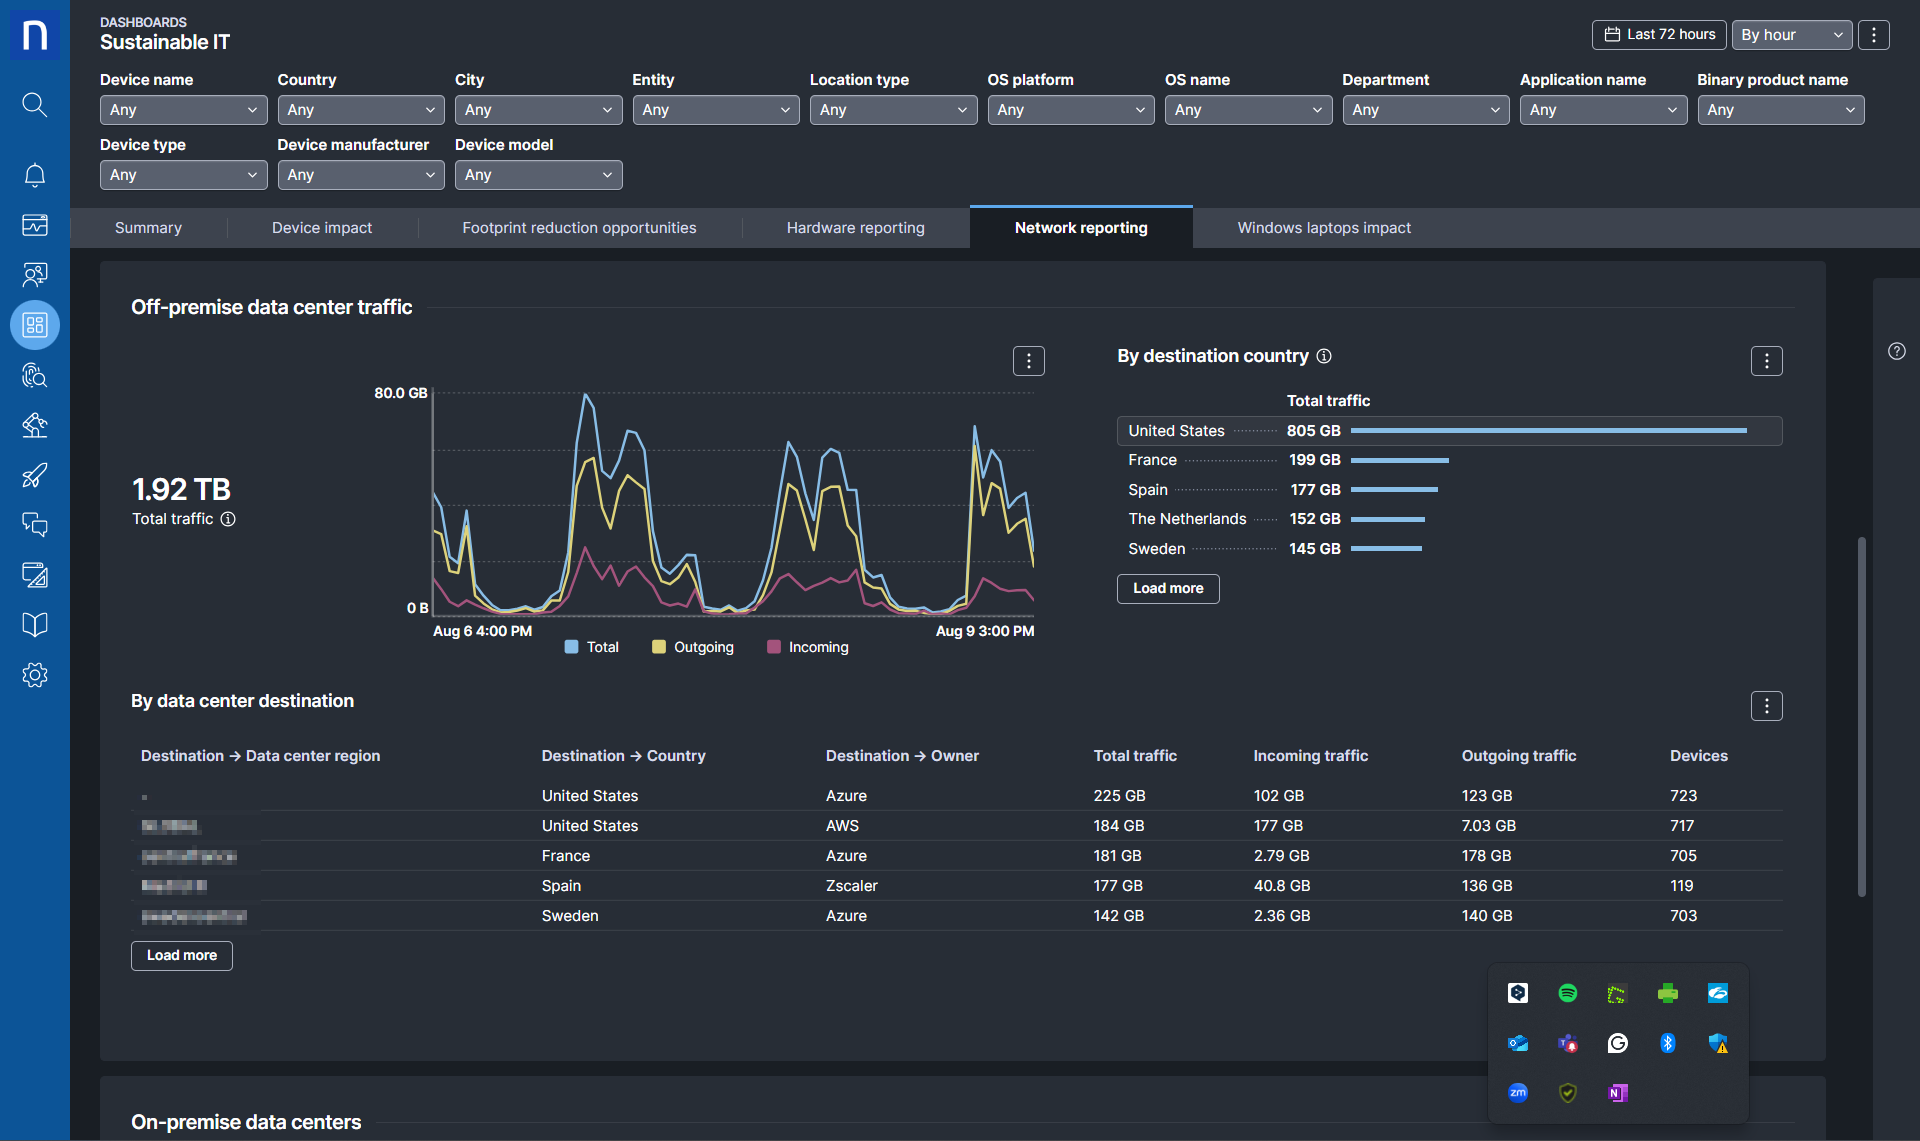Open Spotify in the system tray
Image resolution: width=1920 pixels, height=1141 pixels.
pos(1567,993)
